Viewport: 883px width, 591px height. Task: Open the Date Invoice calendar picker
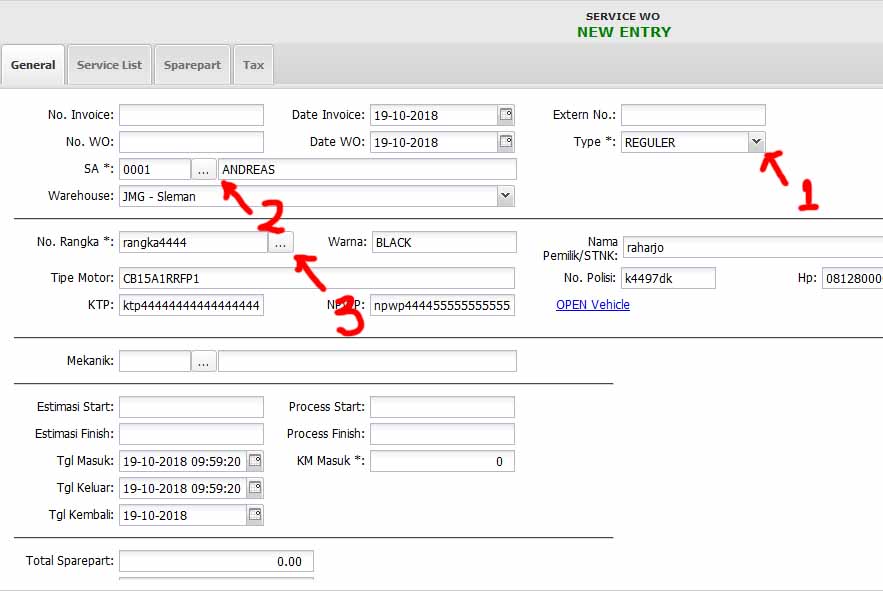[x=506, y=115]
